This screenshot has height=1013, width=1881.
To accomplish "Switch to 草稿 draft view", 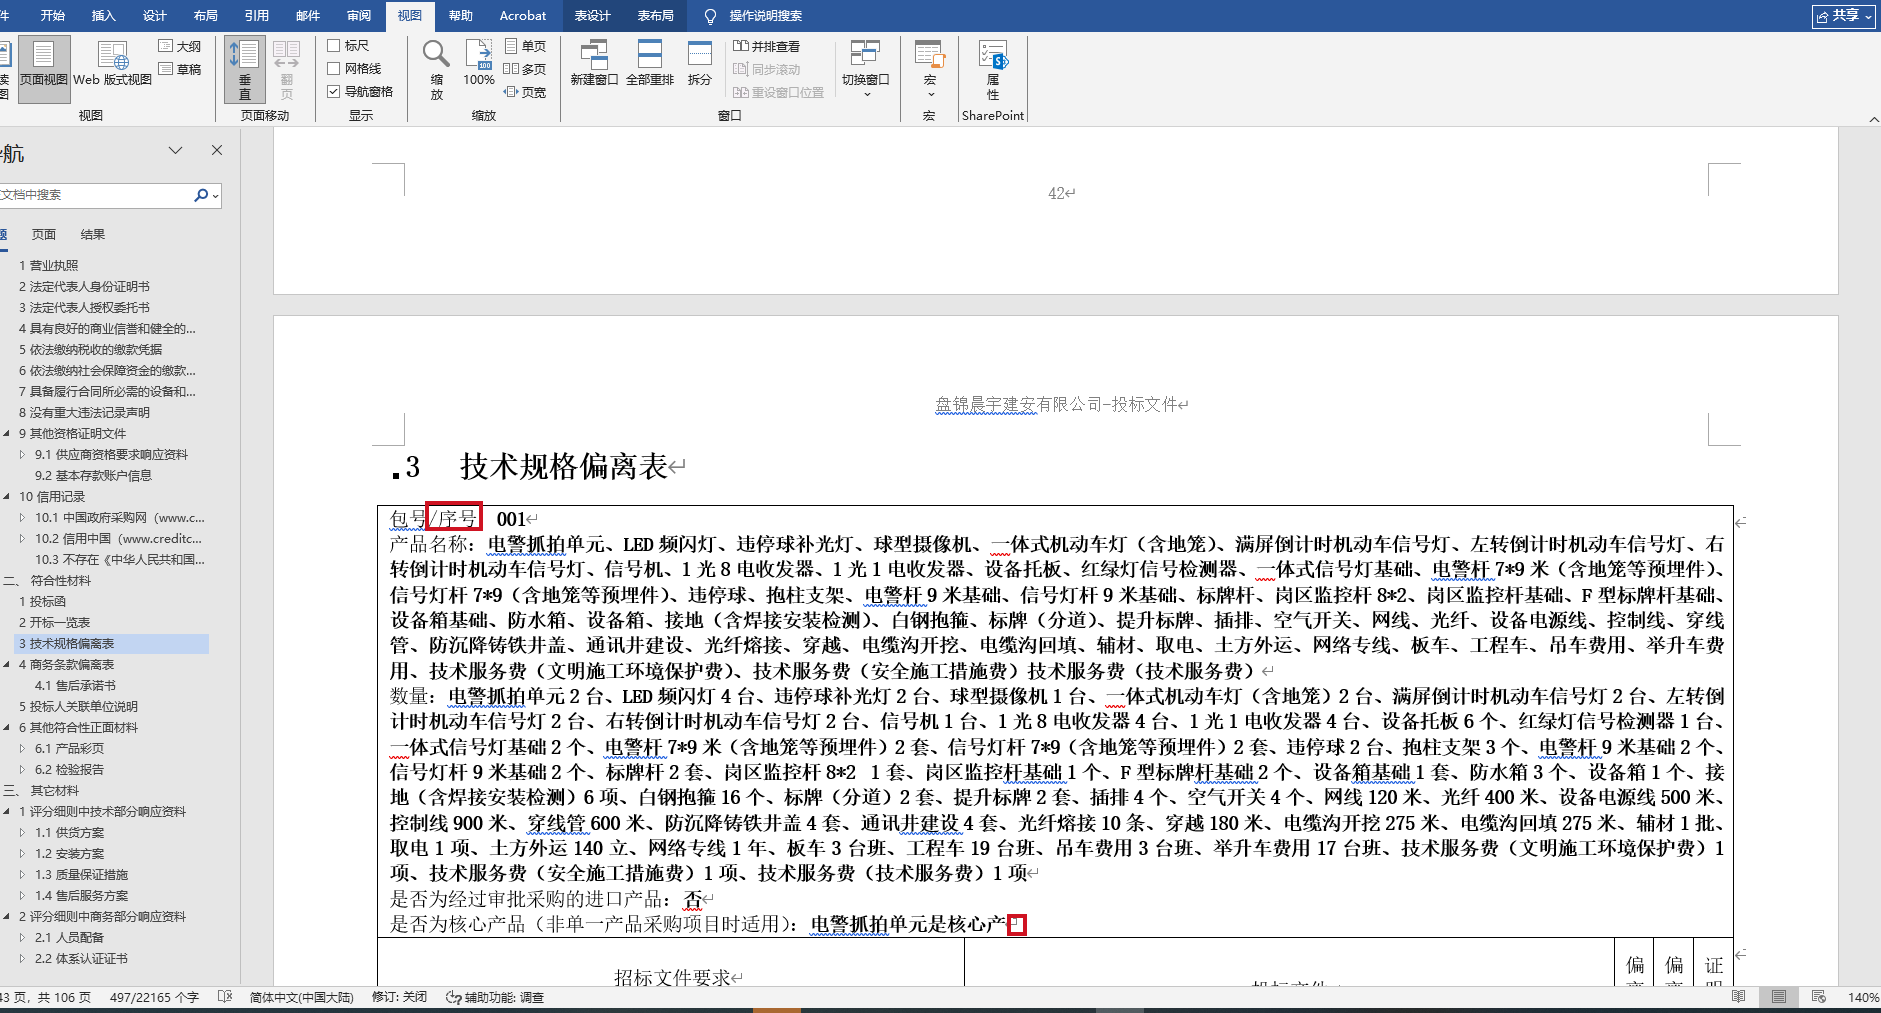I will click(x=180, y=69).
